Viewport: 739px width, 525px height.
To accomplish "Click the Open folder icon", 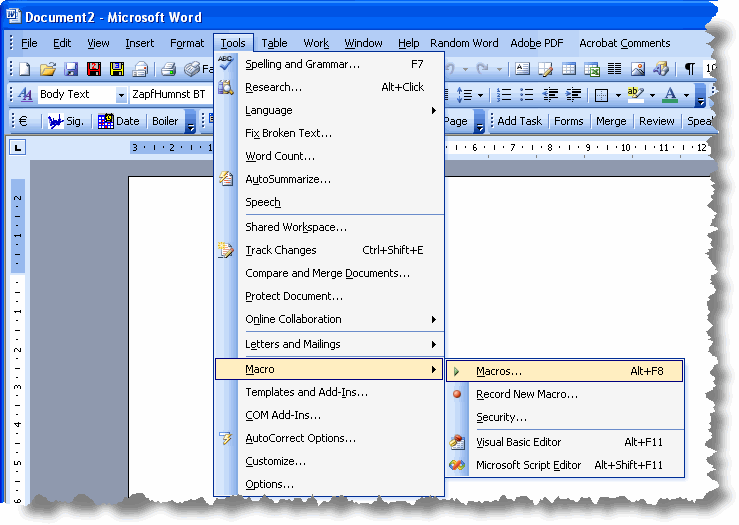I will point(48,69).
